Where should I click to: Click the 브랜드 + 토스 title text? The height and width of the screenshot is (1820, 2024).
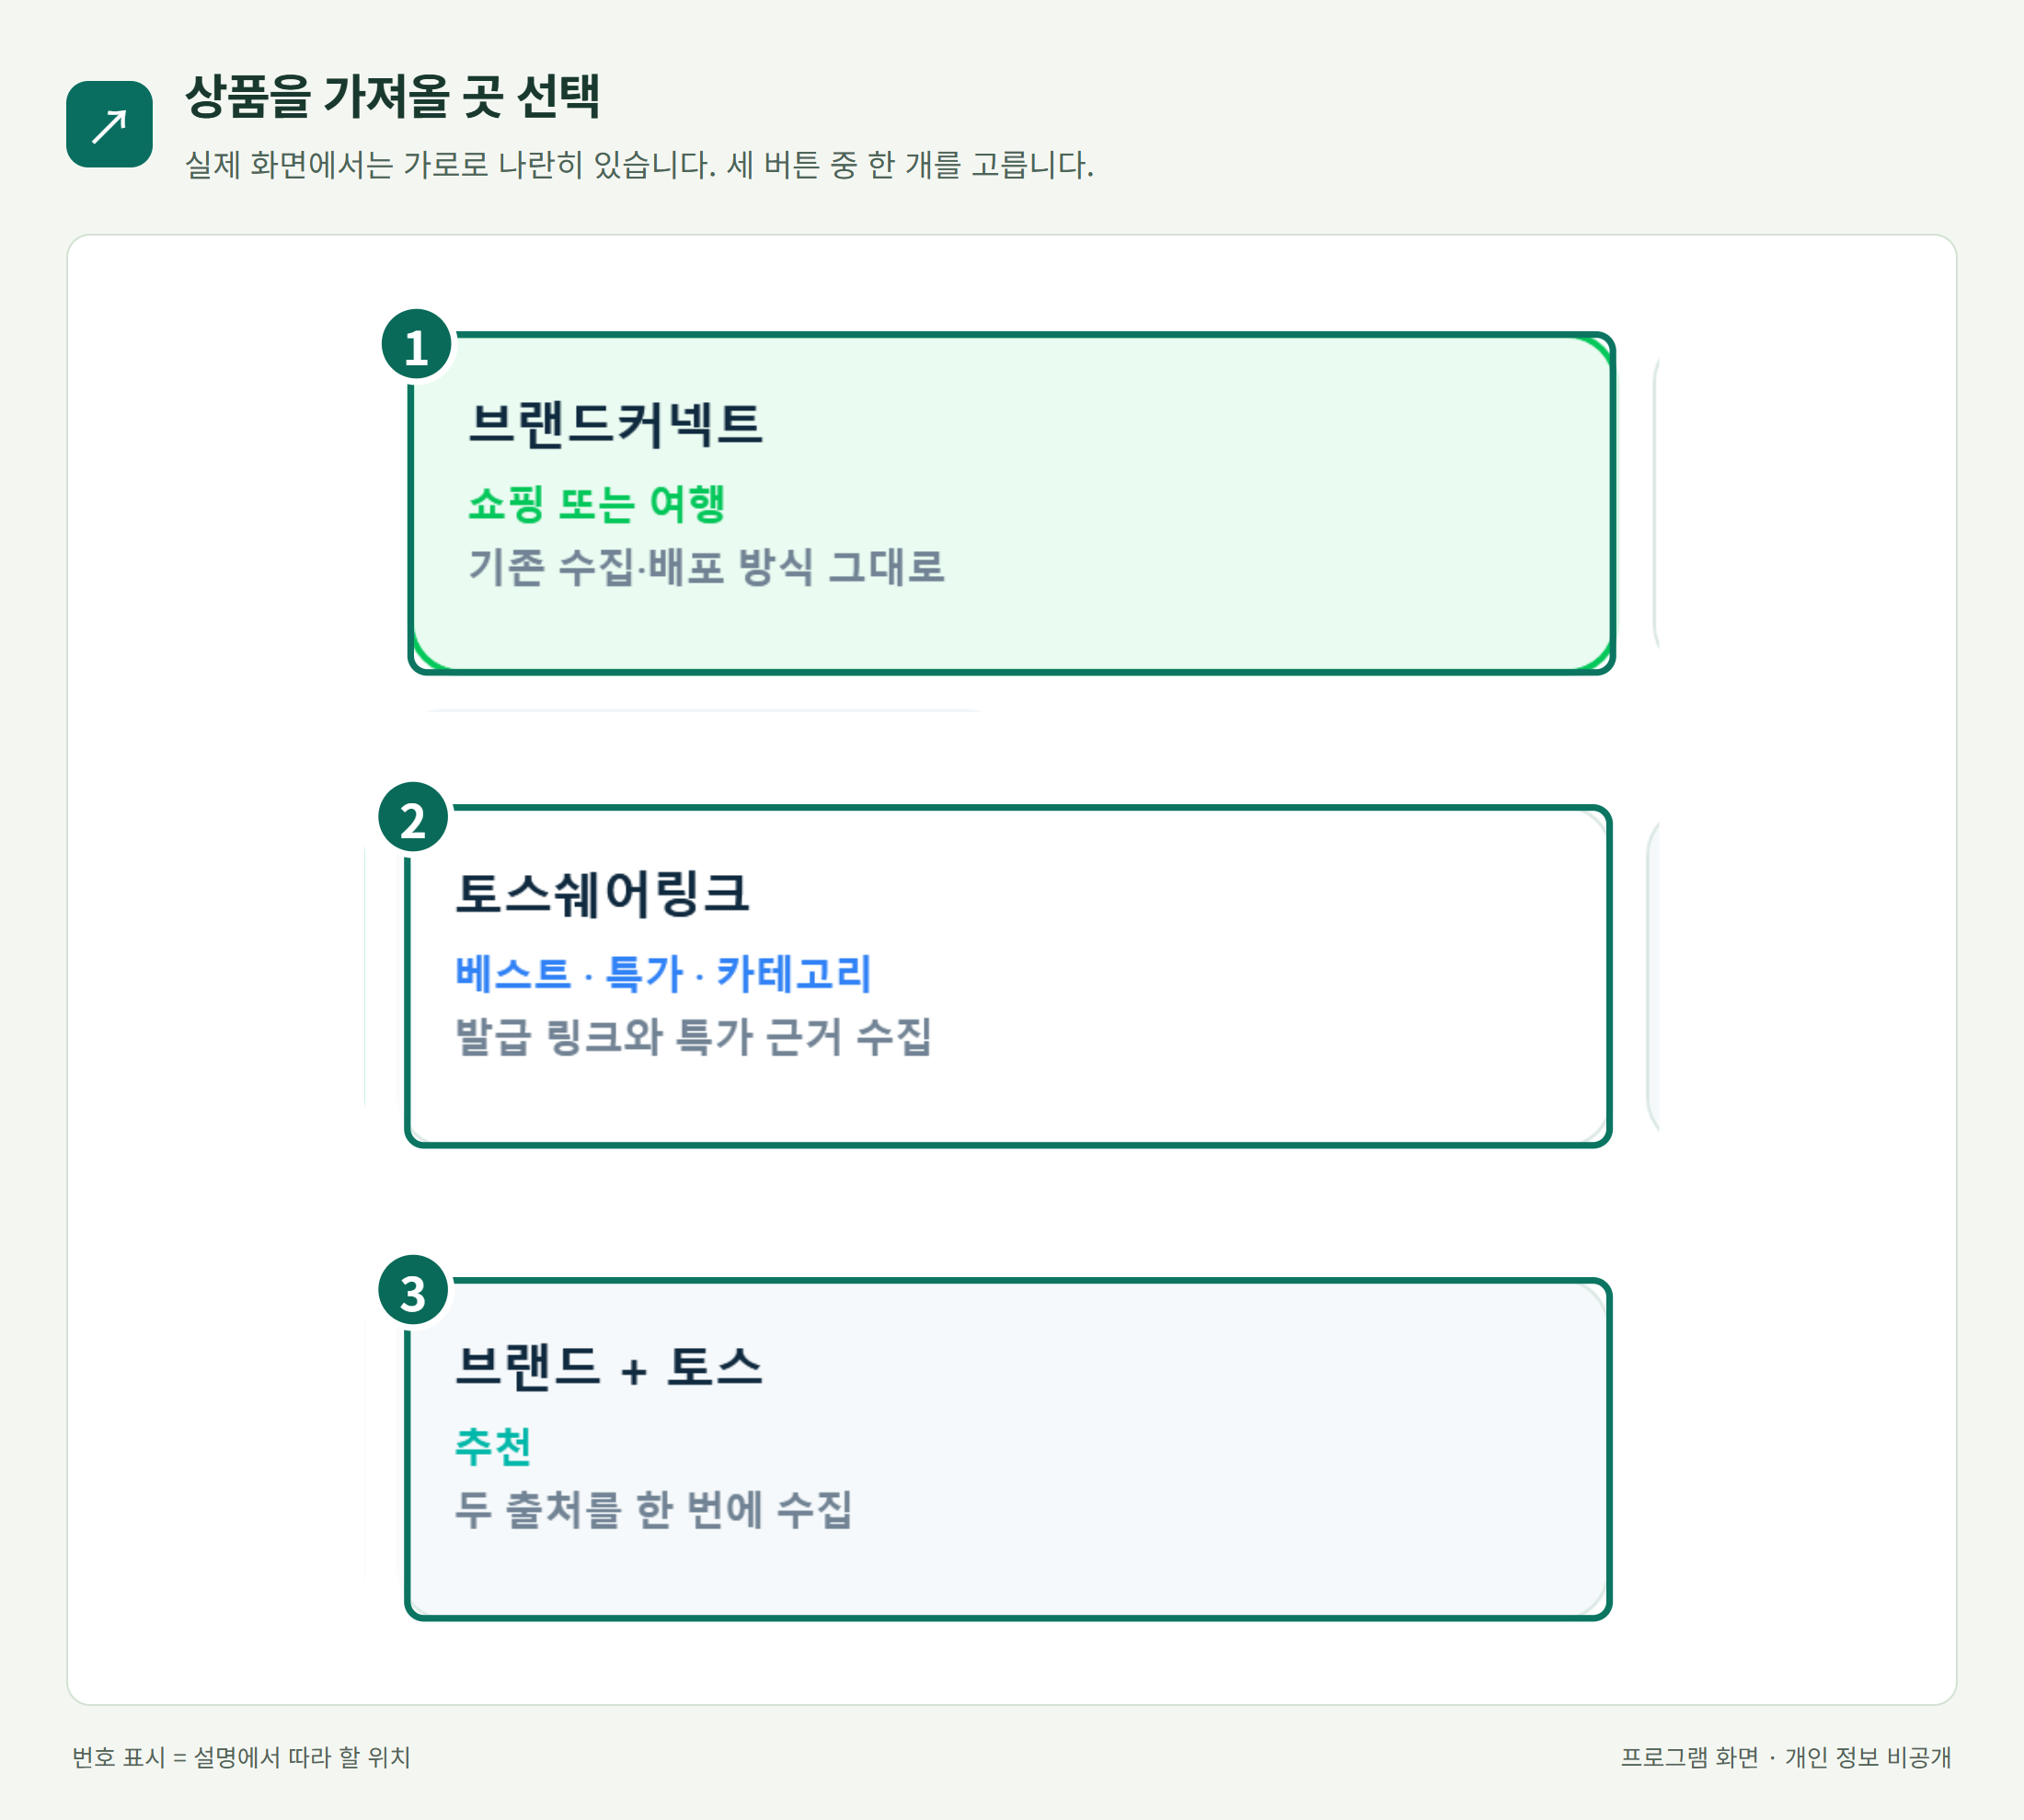(x=609, y=1367)
